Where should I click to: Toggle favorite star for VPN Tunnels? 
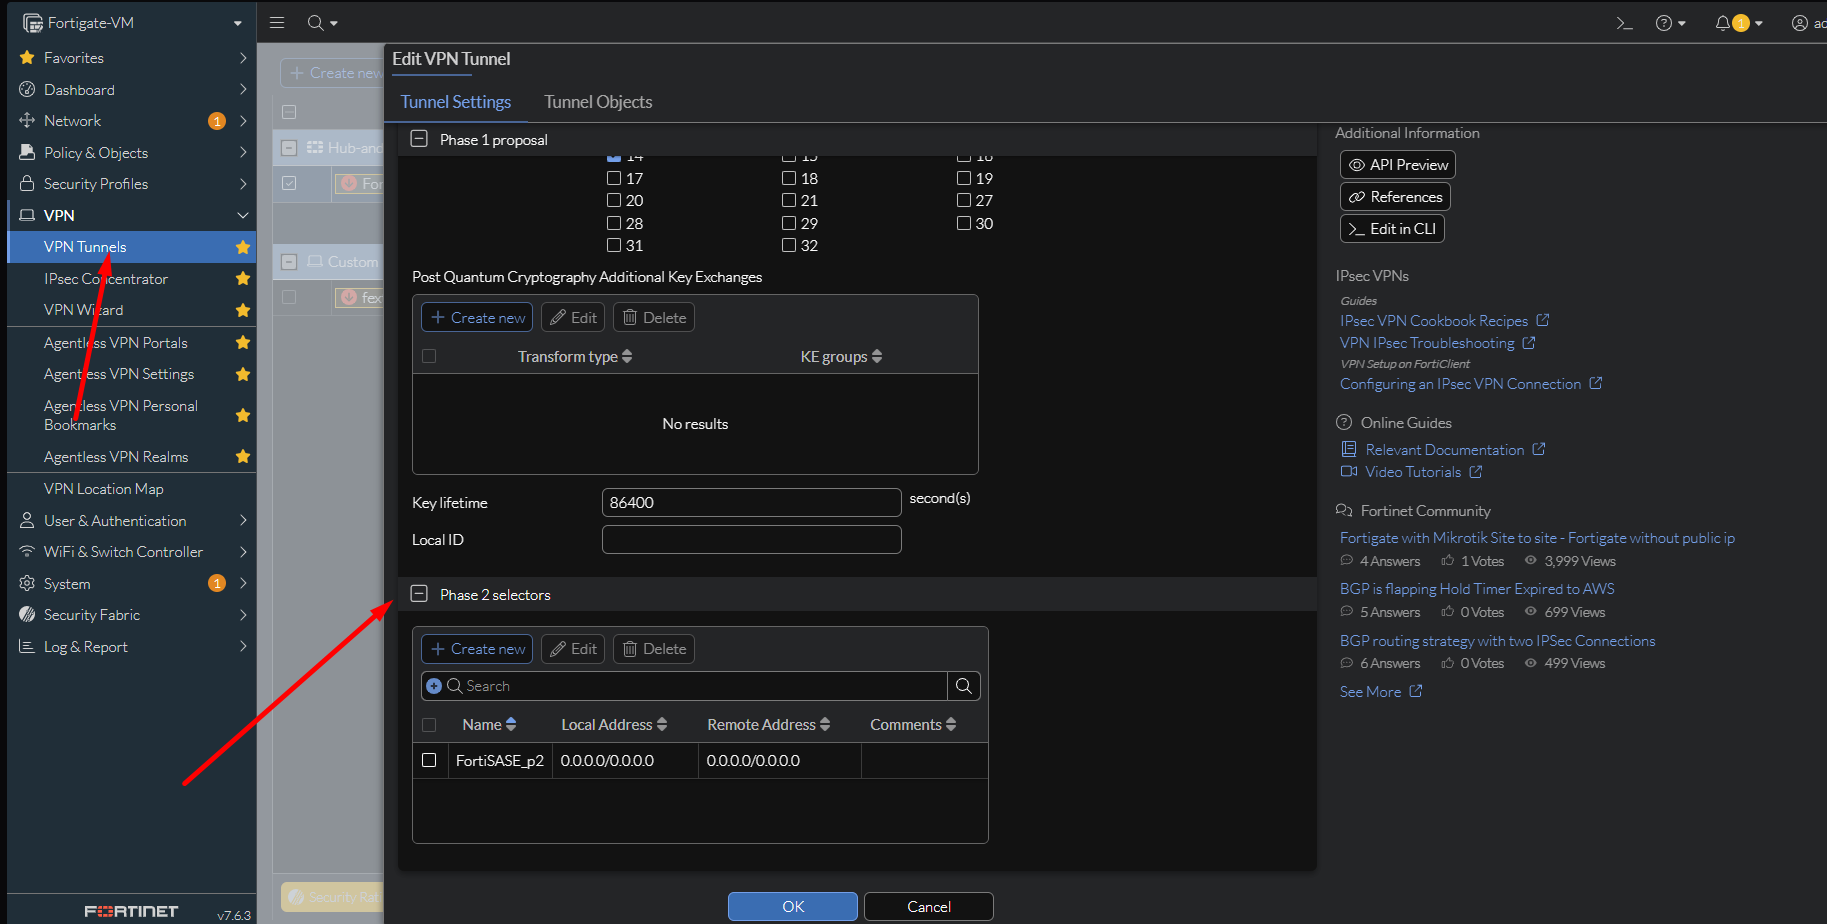pyautogui.click(x=243, y=247)
